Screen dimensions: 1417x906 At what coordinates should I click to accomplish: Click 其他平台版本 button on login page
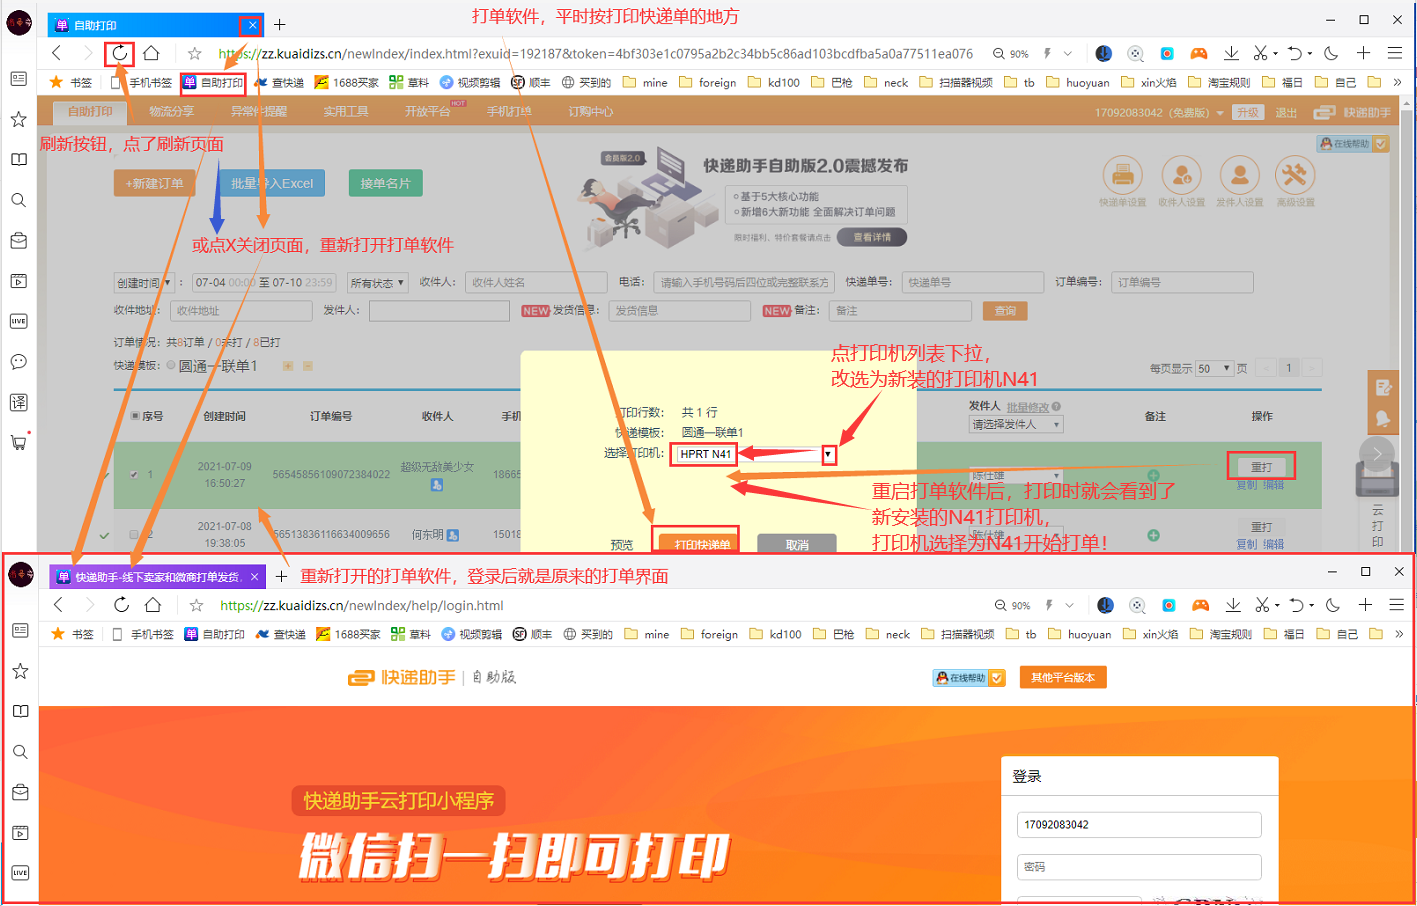(1063, 678)
